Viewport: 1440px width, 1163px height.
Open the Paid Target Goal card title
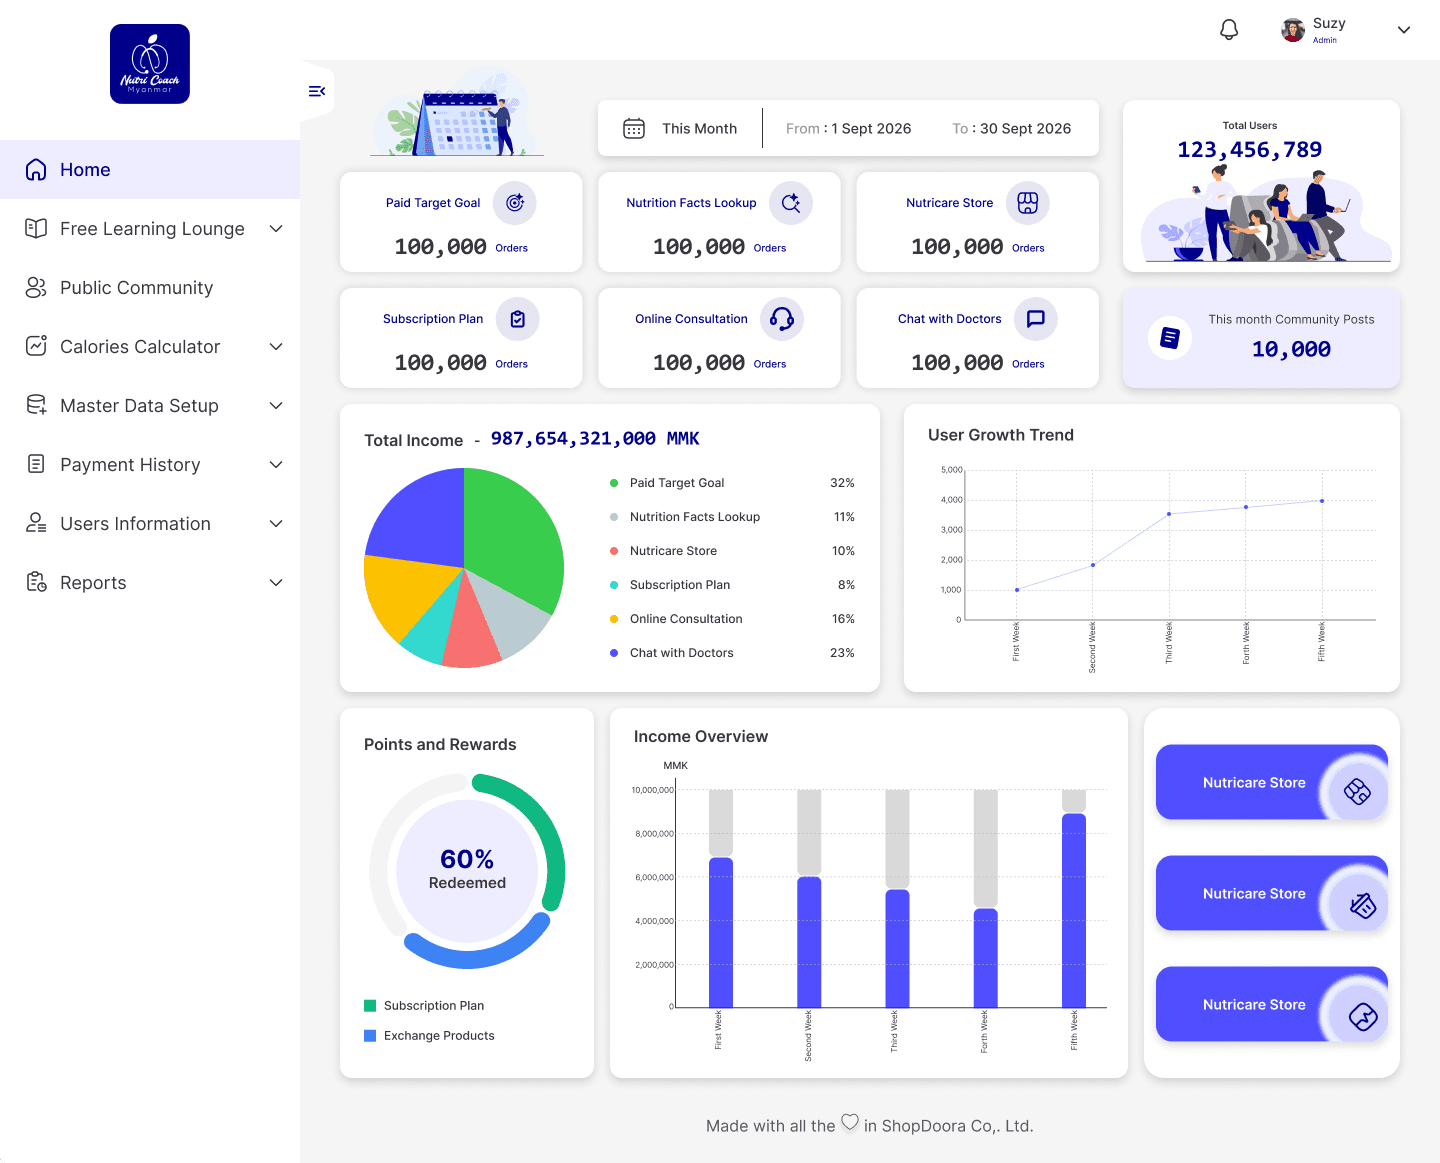tap(433, 203)
